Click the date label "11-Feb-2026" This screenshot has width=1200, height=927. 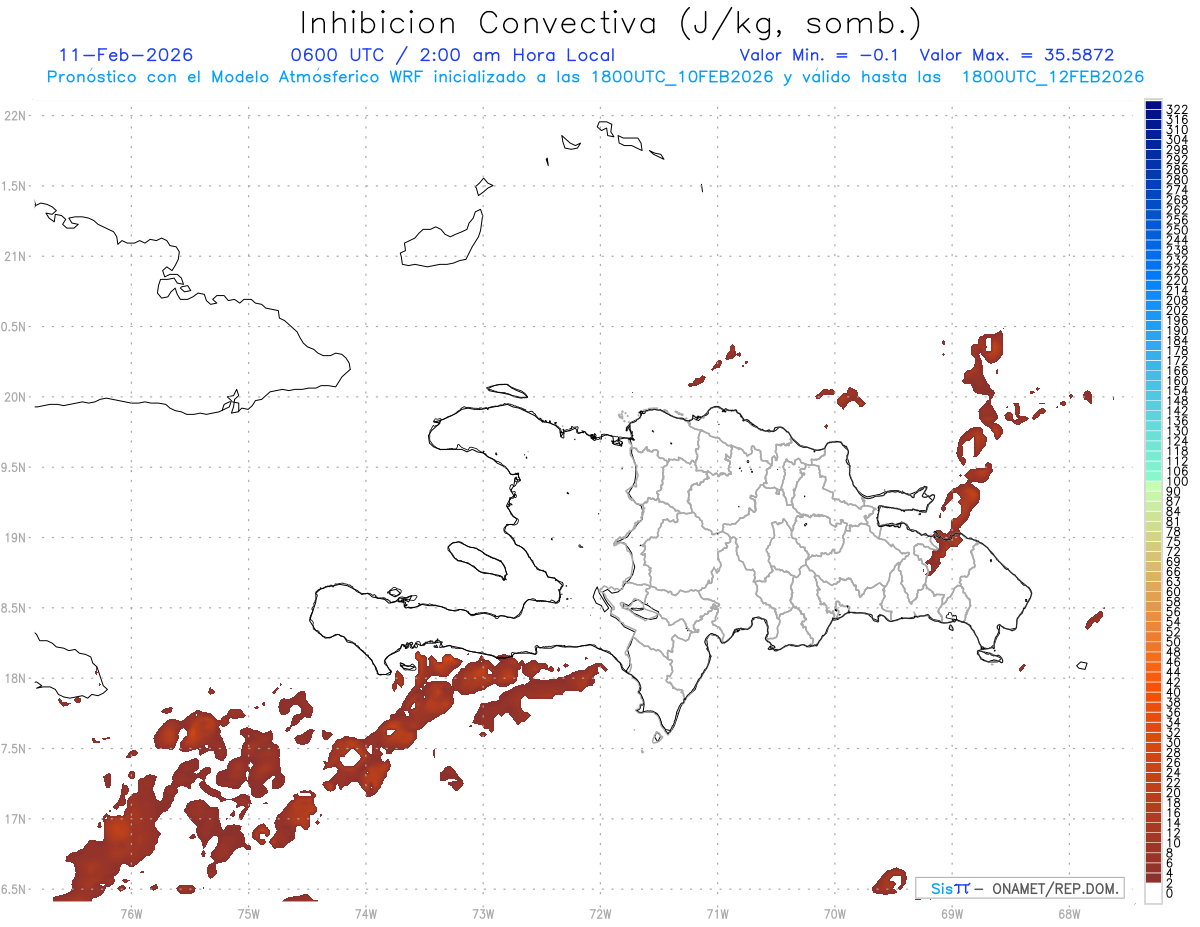[x=127, y=55]
